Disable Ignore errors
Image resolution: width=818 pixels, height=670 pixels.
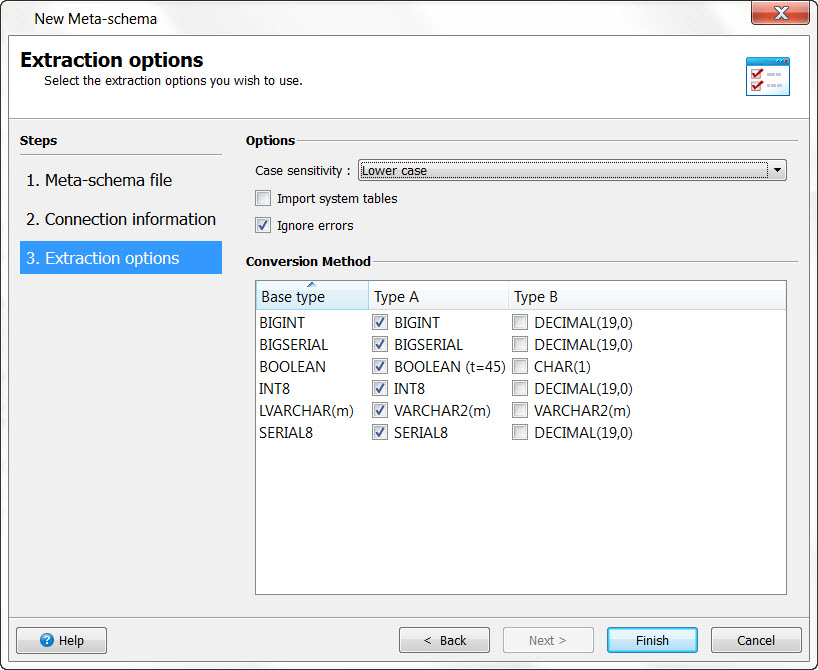(262, 225)
